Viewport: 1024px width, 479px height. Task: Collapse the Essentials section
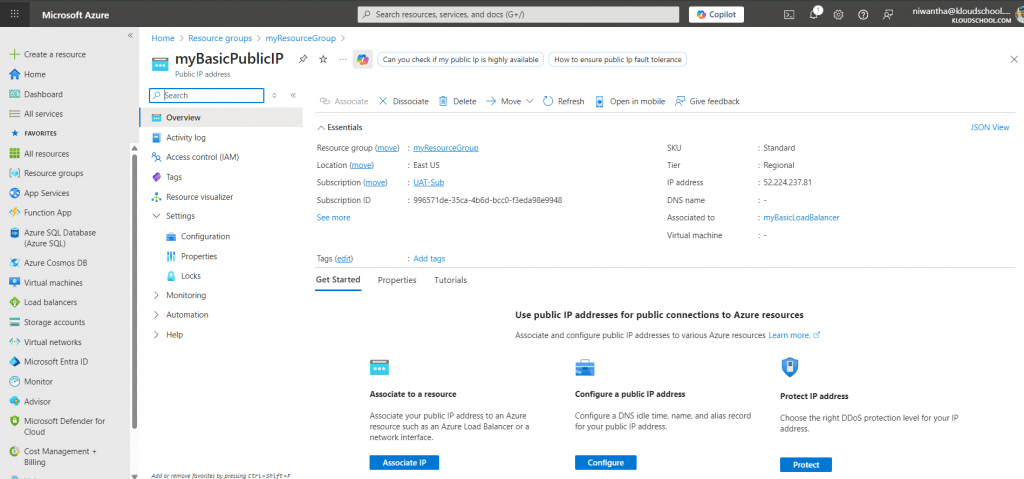point(321,128)
